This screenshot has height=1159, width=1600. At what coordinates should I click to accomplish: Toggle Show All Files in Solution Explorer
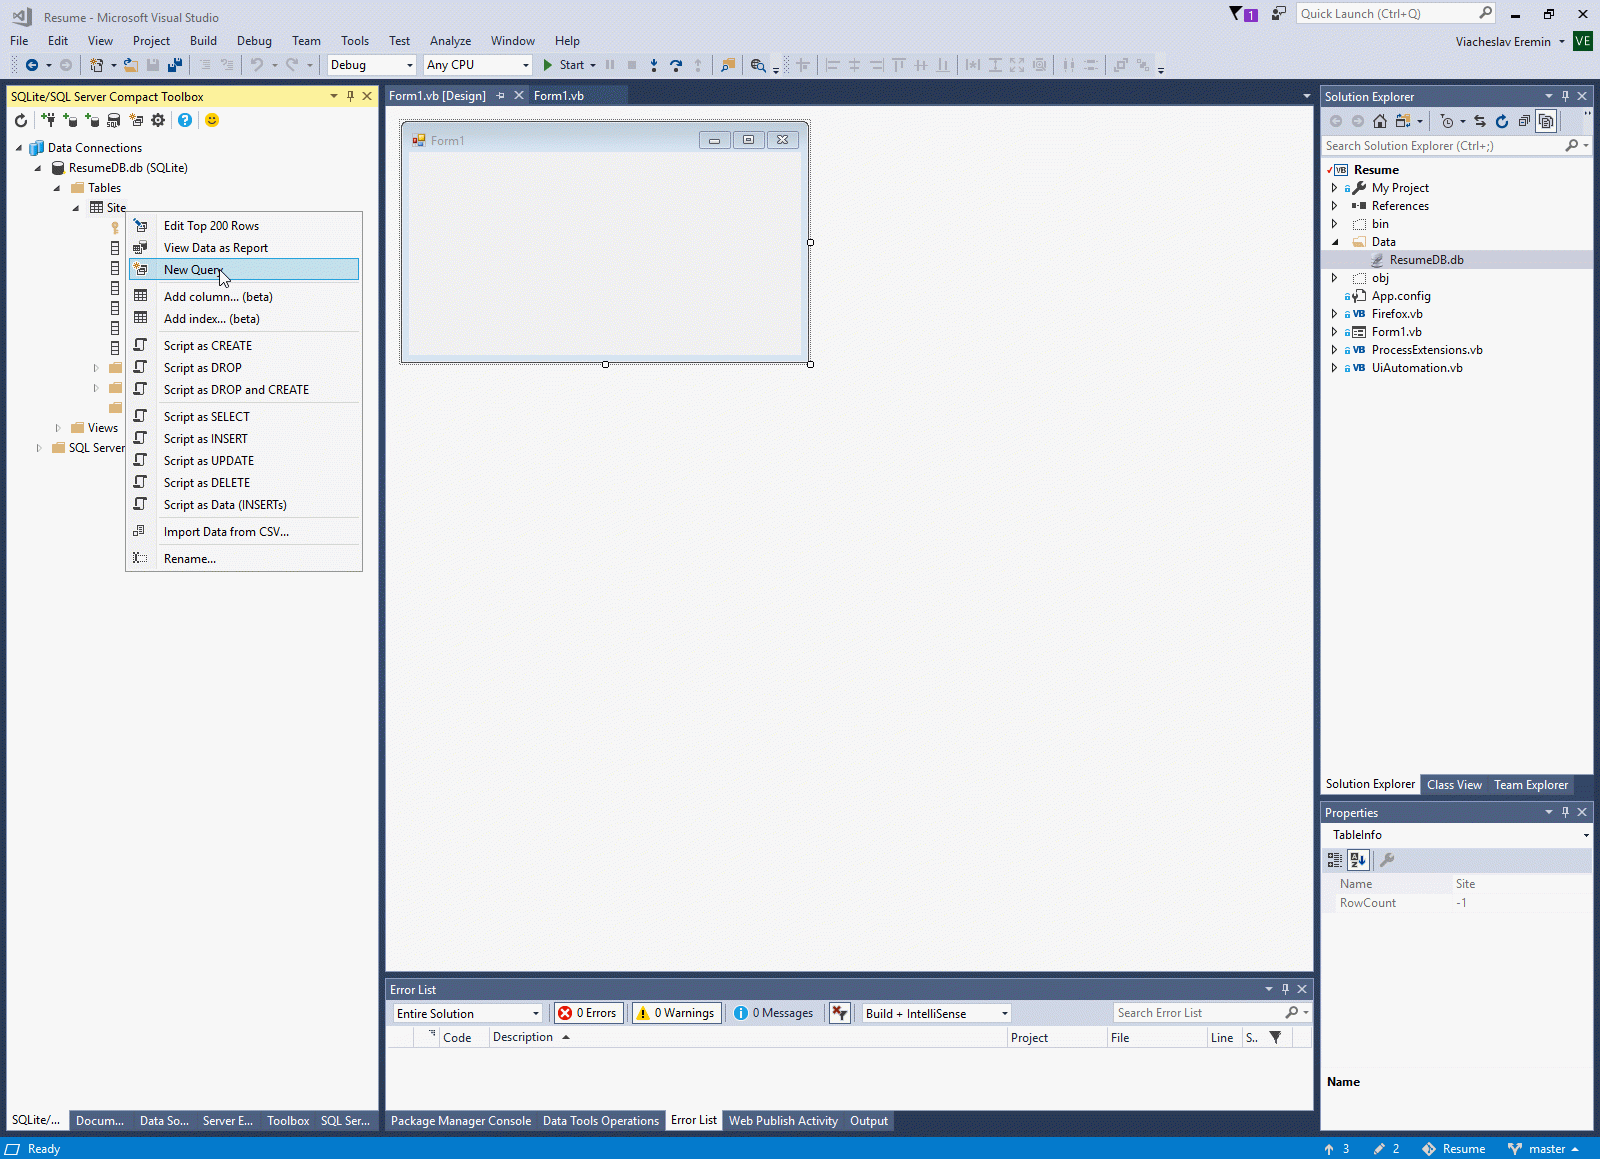coord(1546,121)
